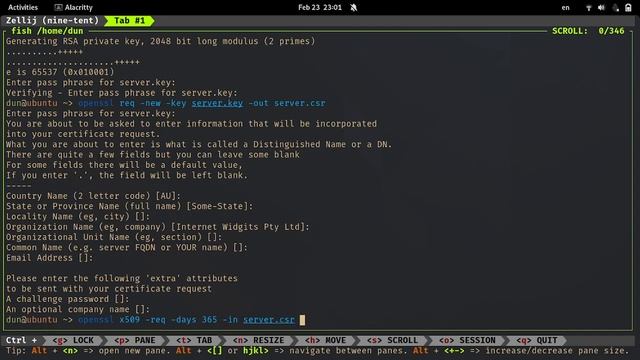The width and height of the screenshot is (640, 360).
Task: Click the 'e is 65537 (0x010001)' line
Action: 60,72
